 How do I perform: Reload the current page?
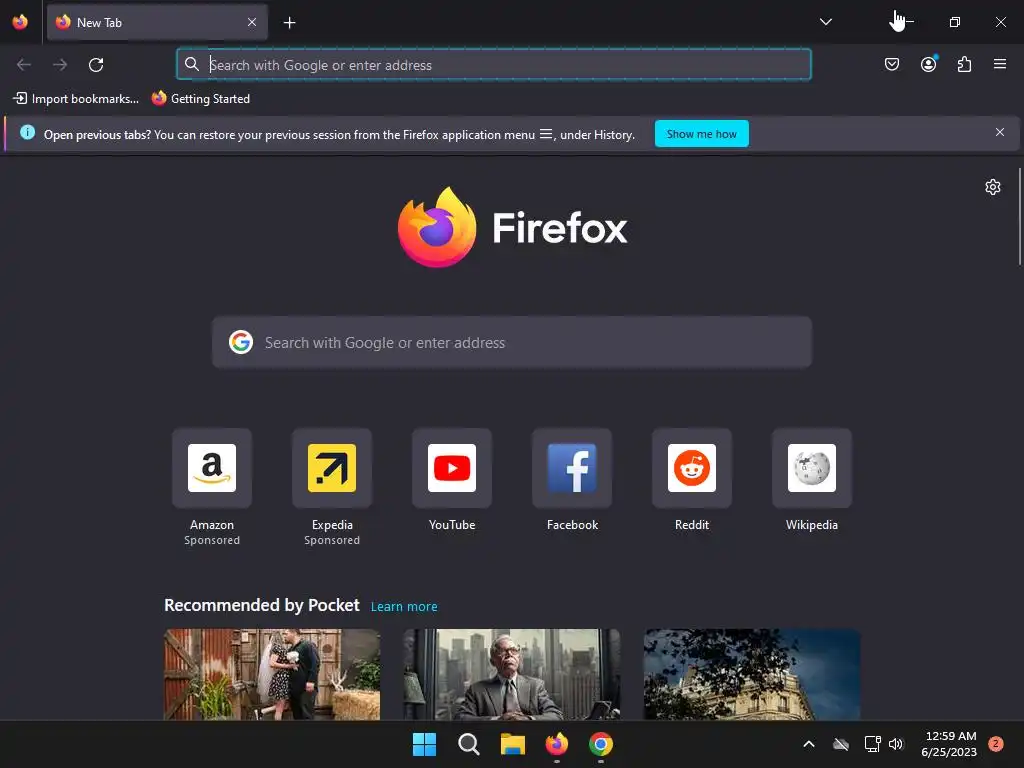coord(96,65)
